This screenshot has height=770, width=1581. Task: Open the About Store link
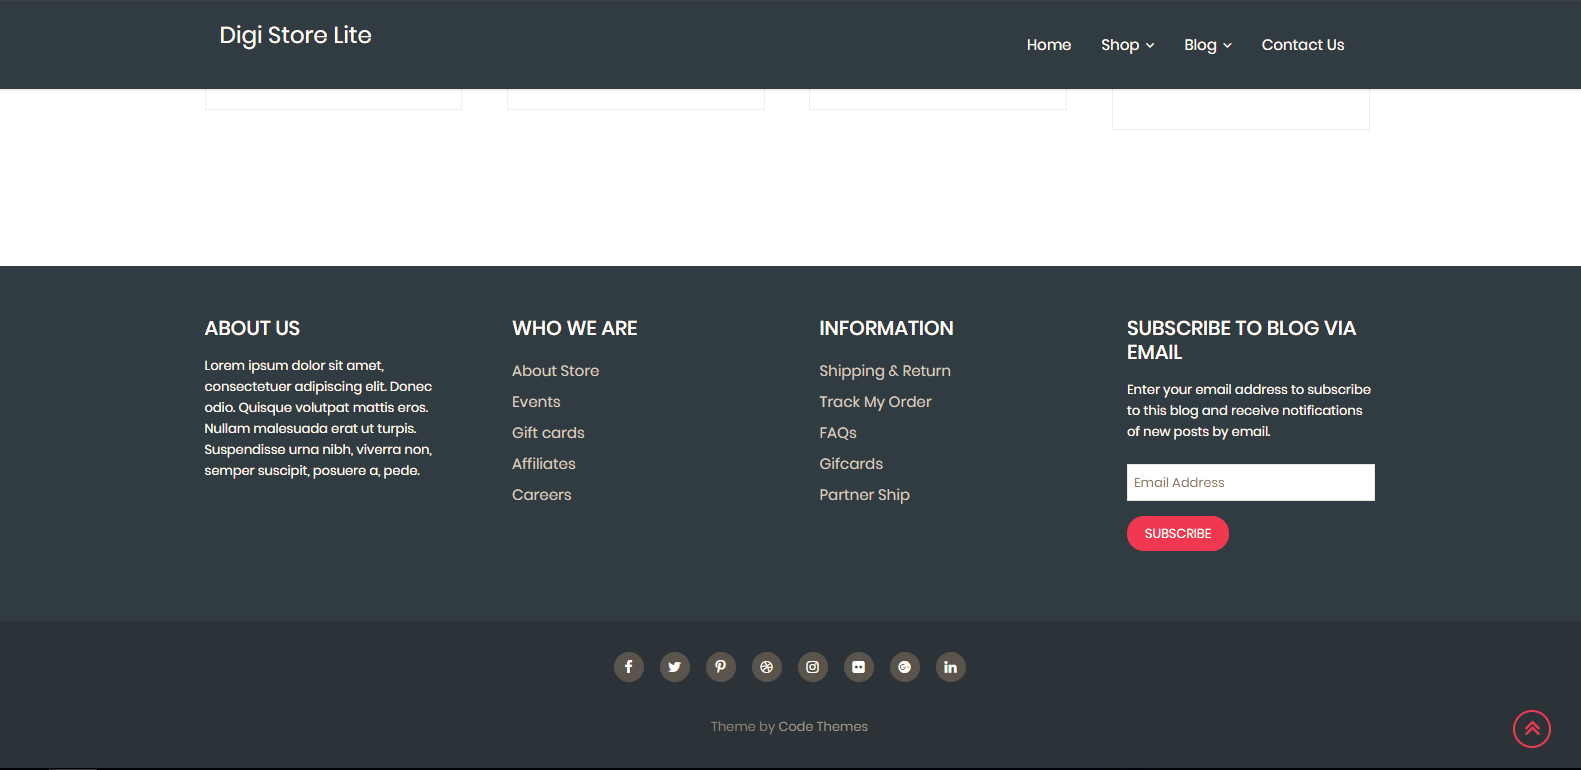pyautogui.click(x=555, y=371)
